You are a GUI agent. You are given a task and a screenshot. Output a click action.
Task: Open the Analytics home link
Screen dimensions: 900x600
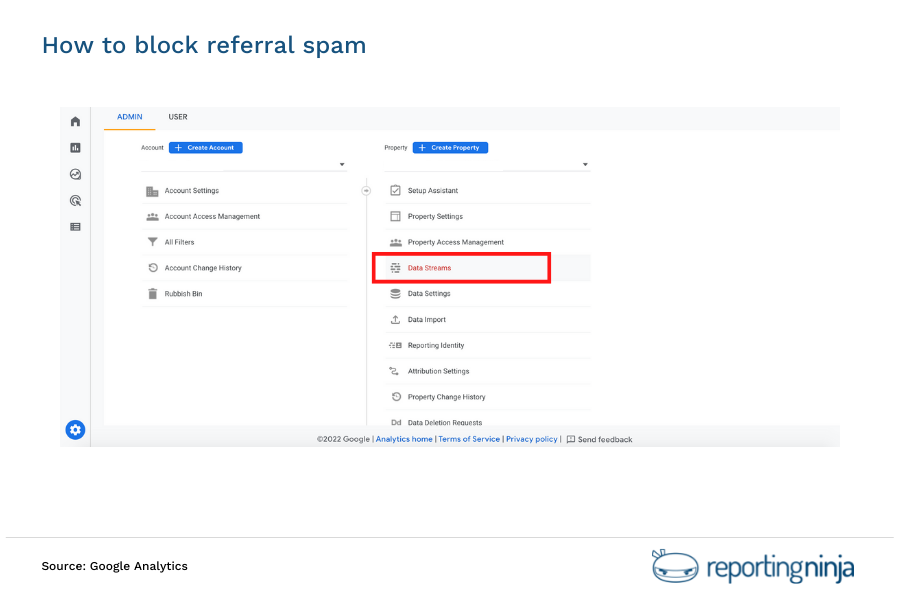click(403, 438)
